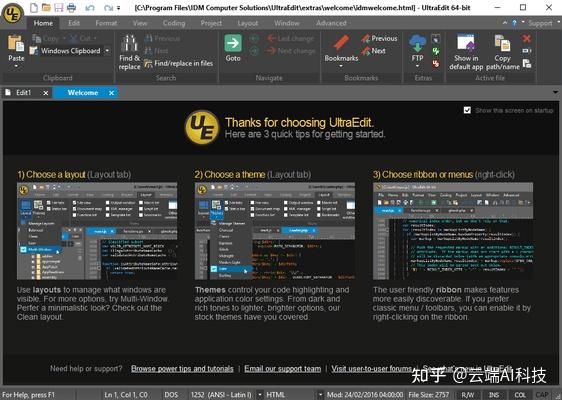The width and height of the screenshot is (562, 400).
Task: Click the green UC UltraCompare icon
Action: click(x=436, y=51)
